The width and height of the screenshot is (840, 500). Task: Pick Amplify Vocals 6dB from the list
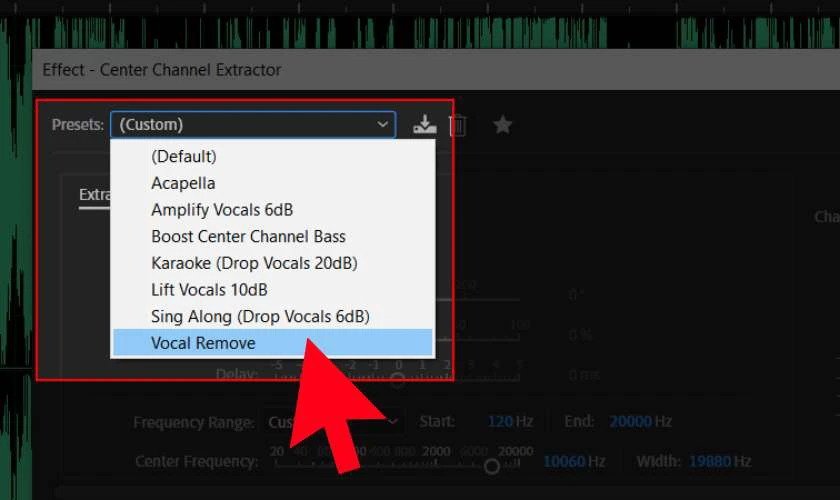click(x=222, y=210)
